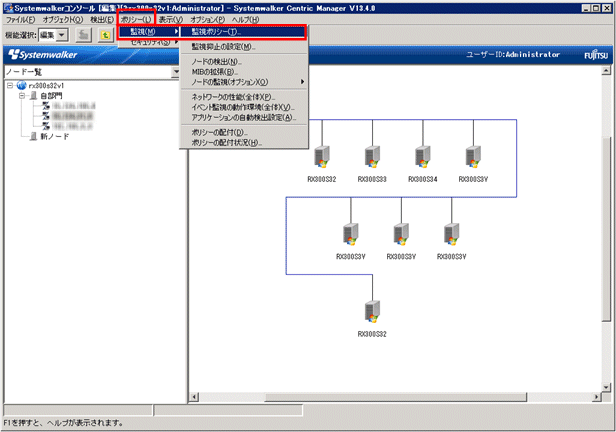Viewport: 616px width, 432px height.
Task: Select the RX300S3Y server beside RX300S34
Action: tap(473, 157)
